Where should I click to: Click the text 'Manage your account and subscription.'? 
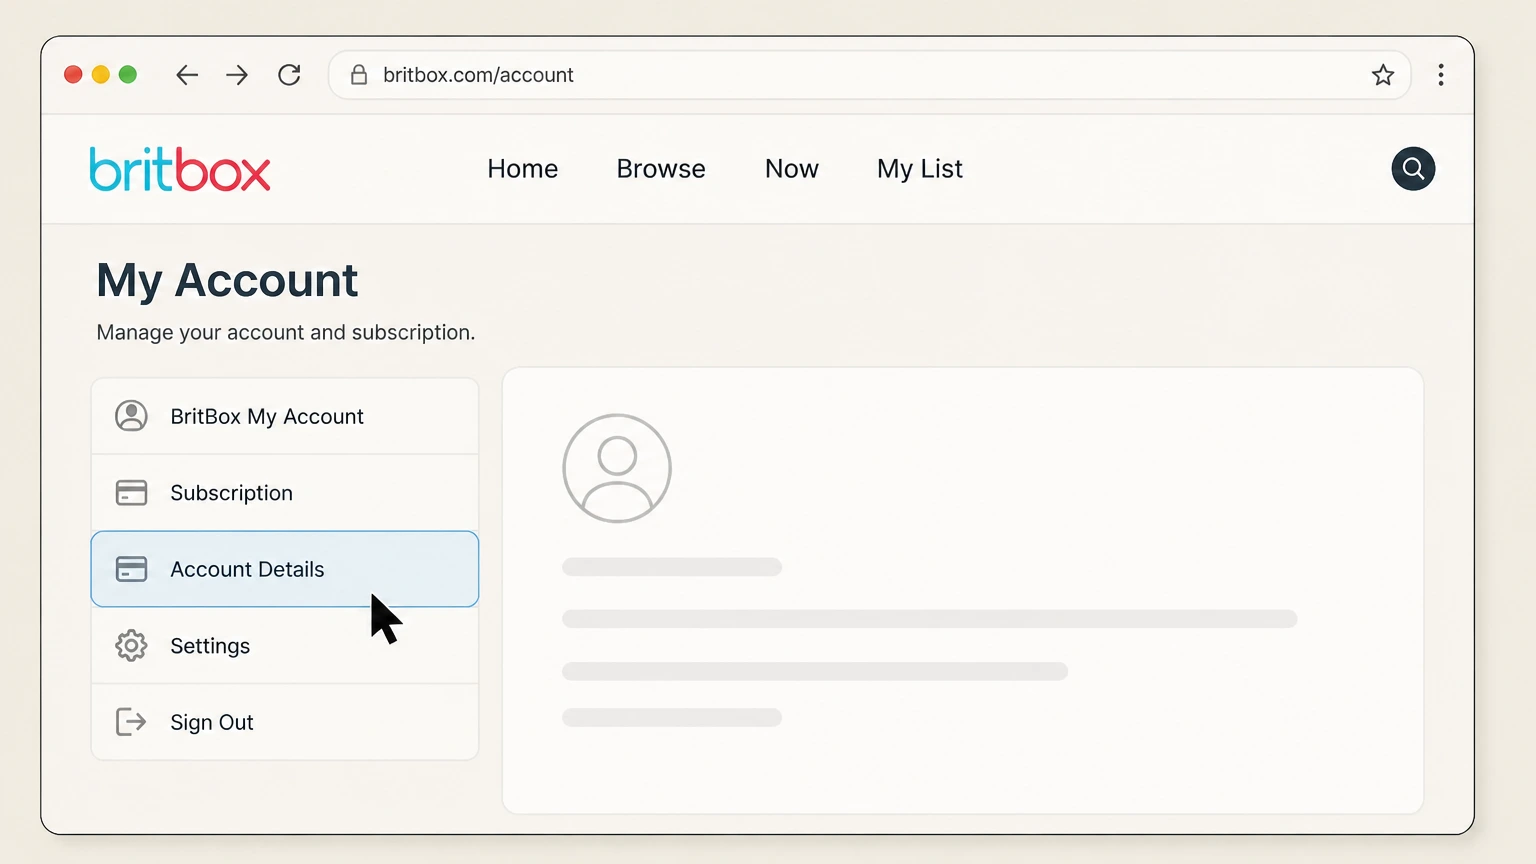pos(286,332)
